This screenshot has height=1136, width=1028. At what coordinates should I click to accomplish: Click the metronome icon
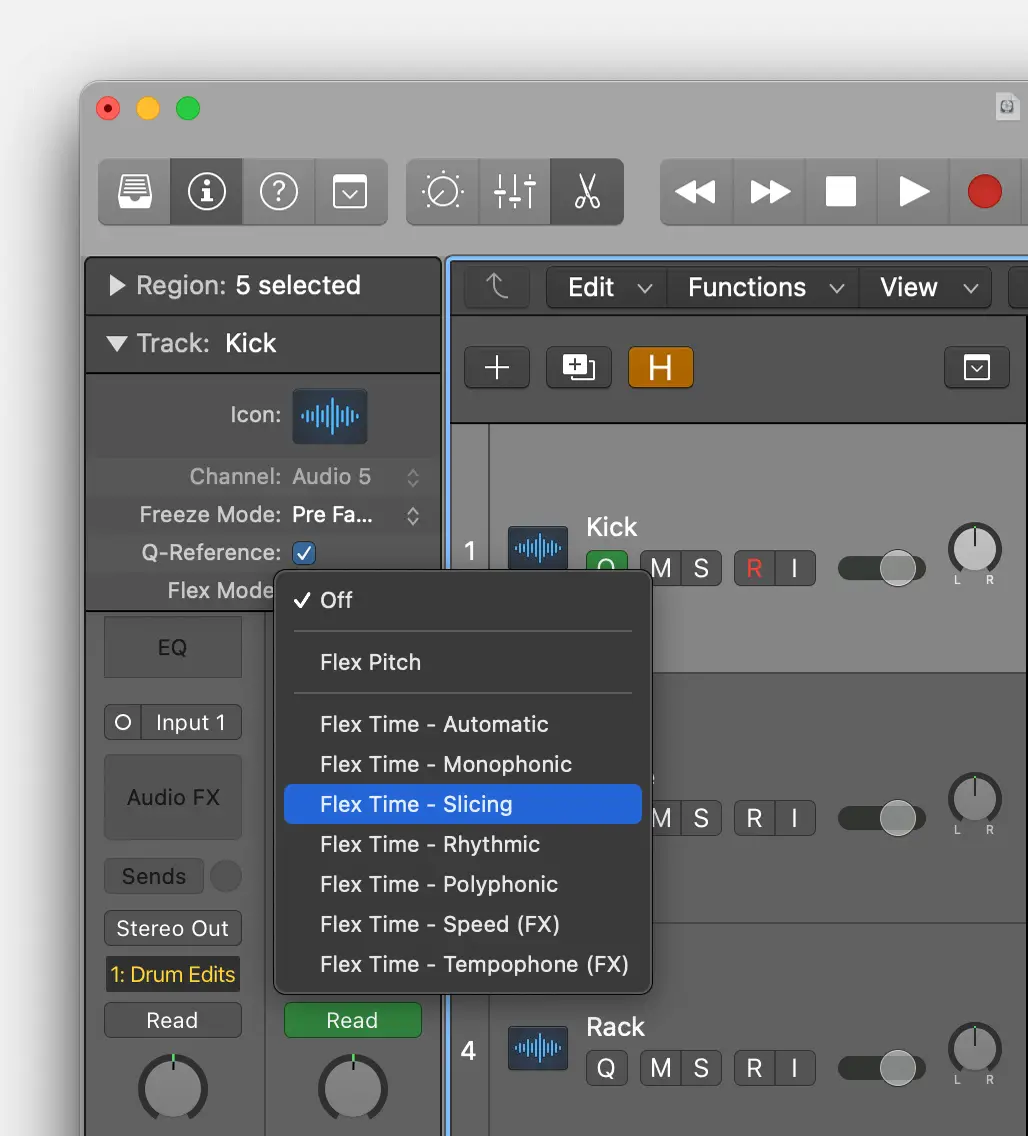[x=441, y=191]
